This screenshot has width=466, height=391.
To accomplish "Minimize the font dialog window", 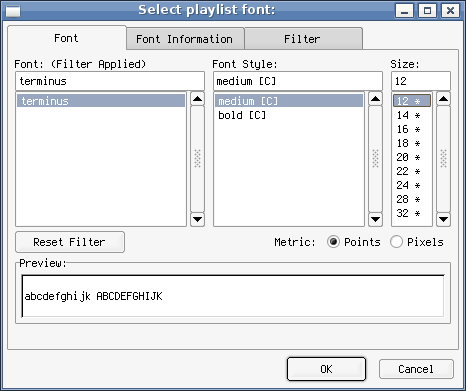I will [x=405, y=11].
